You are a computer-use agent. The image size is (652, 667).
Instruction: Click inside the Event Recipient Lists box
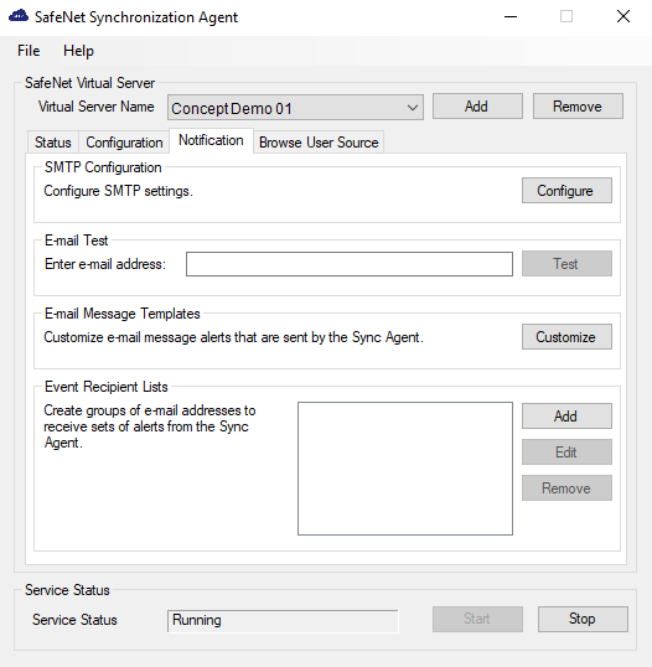(x=405, y=468)
